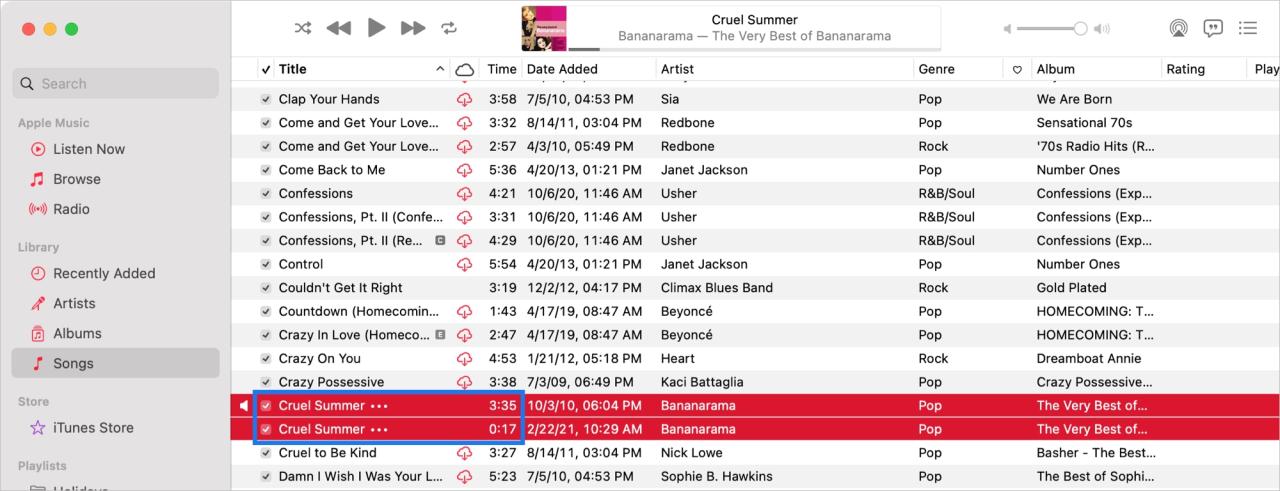Uncheck Crazy Possessive checkbox
Screen dimensions: 1280x491
click(x=266, y=382)
